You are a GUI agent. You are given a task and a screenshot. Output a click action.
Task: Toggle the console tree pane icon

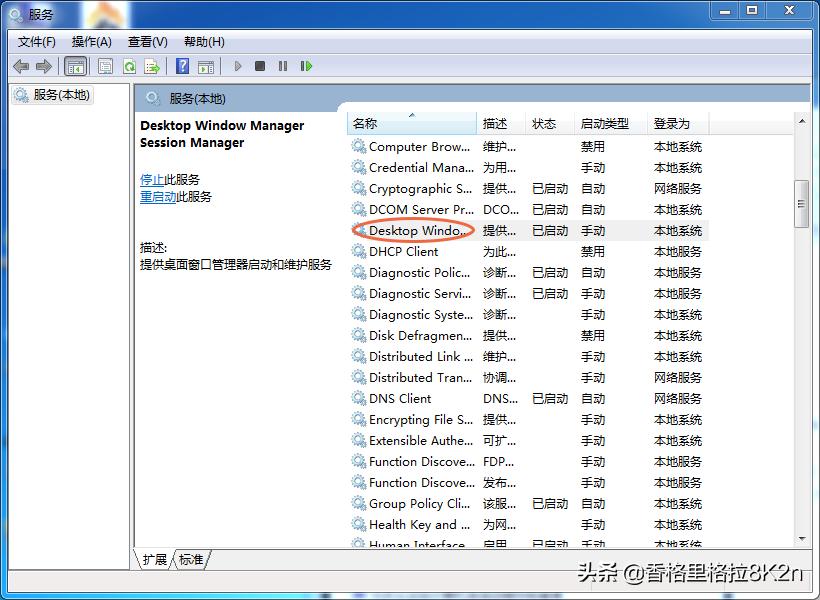[76, 66]
